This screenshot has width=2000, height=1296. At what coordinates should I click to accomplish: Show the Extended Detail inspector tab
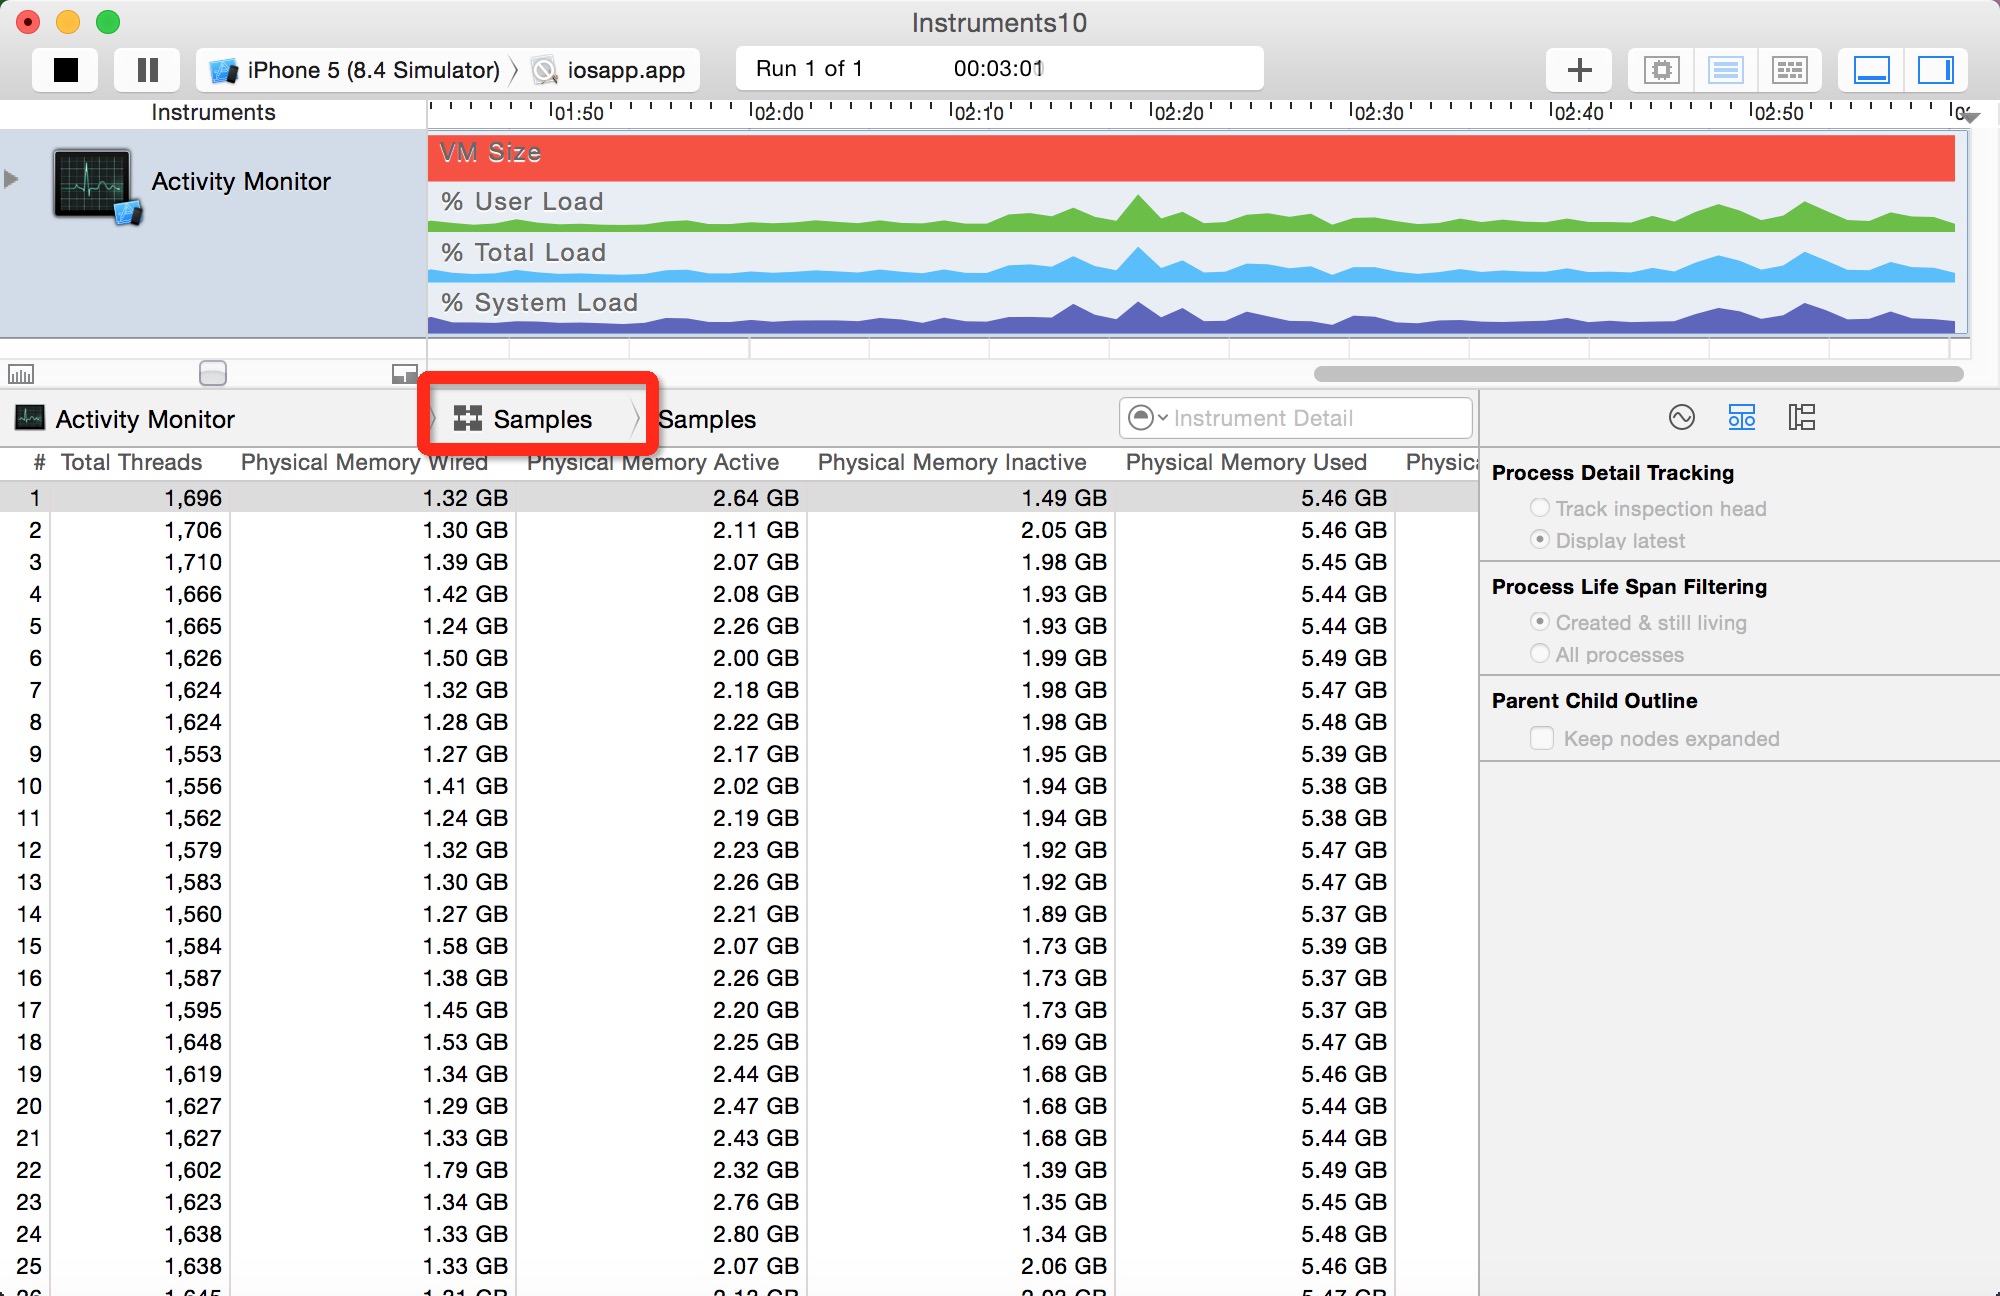pyautogui.click(x=1802, y=417)
